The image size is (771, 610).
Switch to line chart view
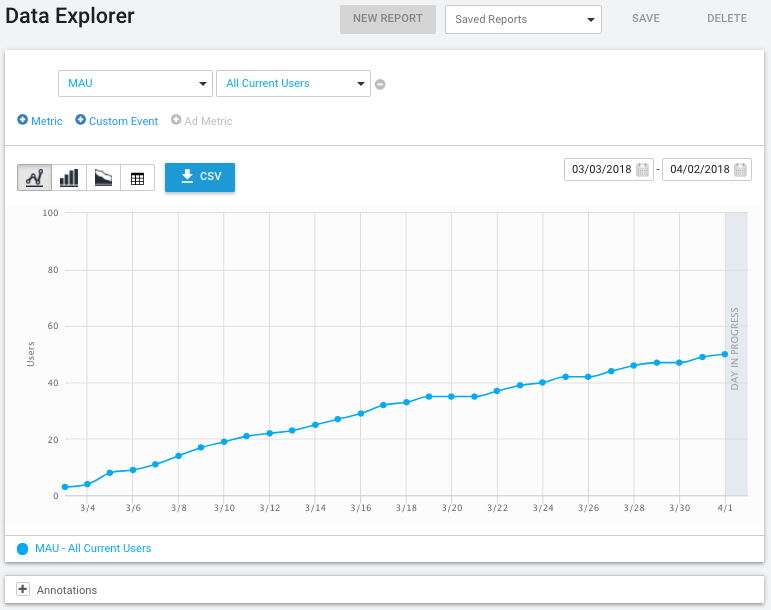35,178
